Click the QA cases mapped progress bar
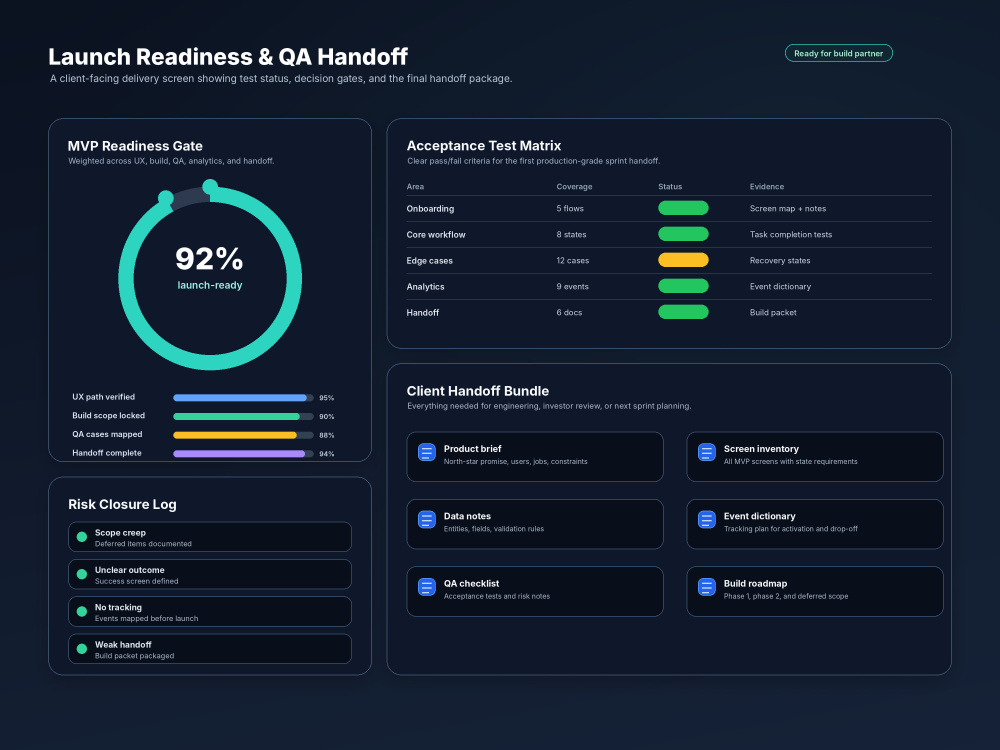The height and width of the screenshot is (750, 1000). pos(243,436)
